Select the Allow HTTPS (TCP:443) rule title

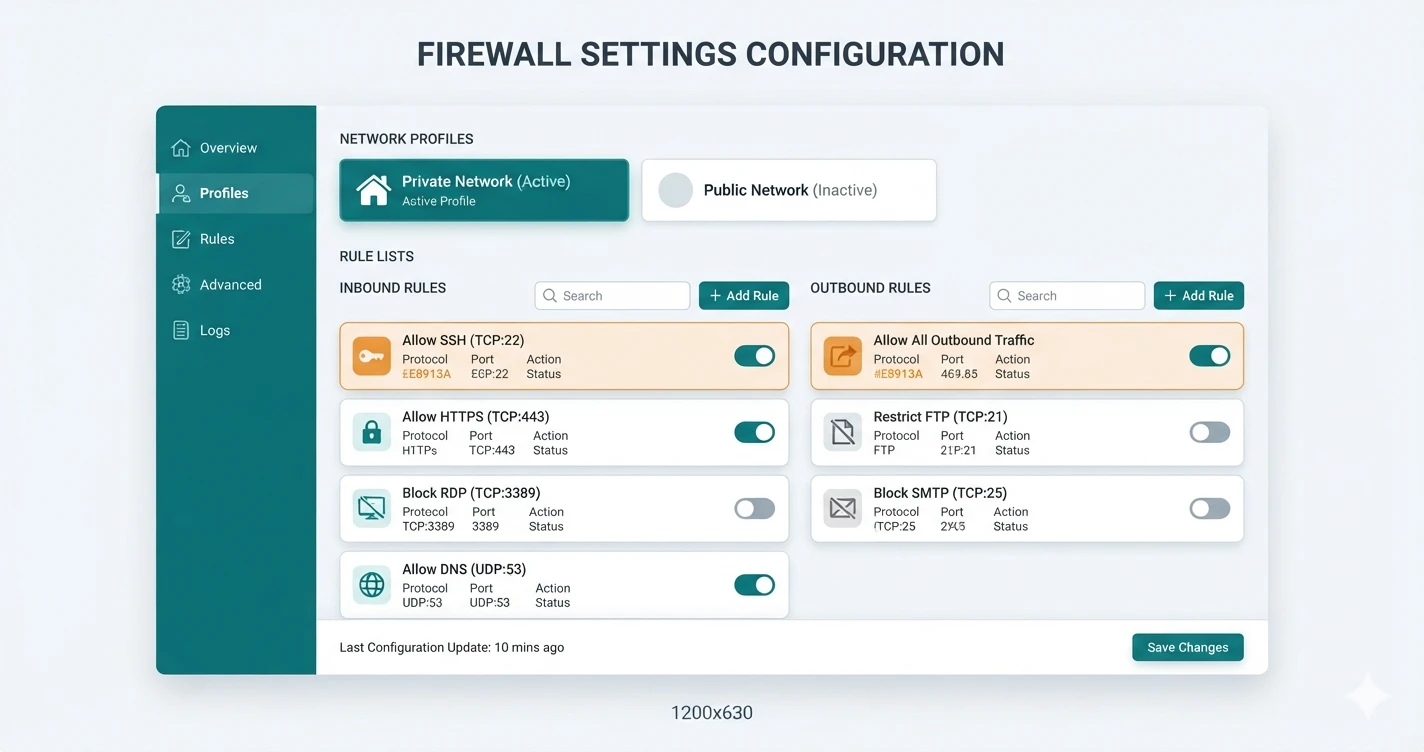[x=476, y=417]
